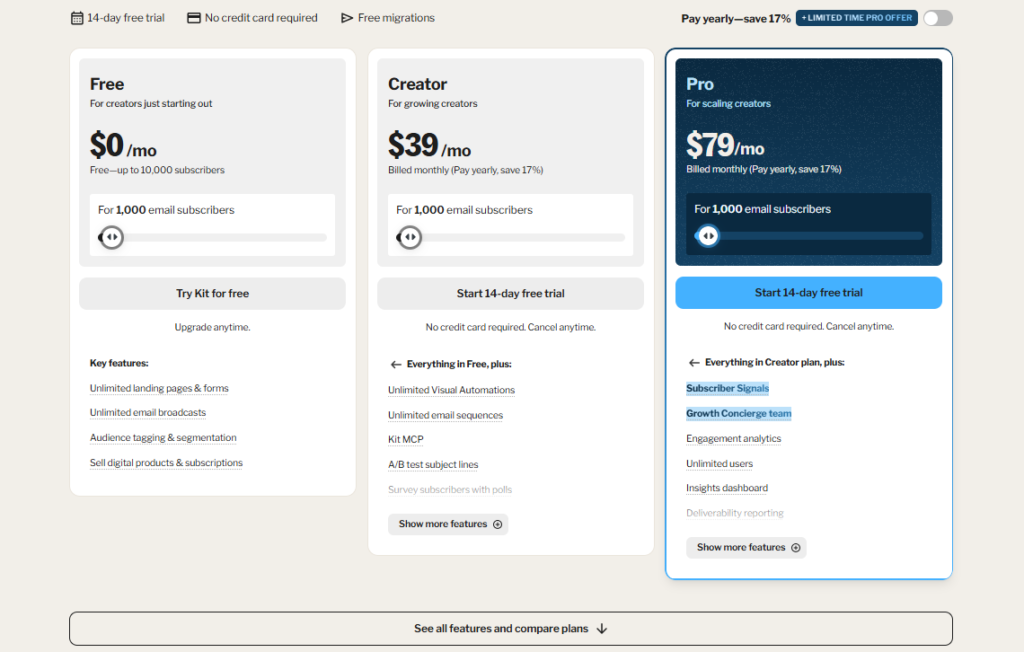Viewport: 1024px width, 652px height.
Task: Click A/B test subject lines feature
Action: tap(433, 465)
